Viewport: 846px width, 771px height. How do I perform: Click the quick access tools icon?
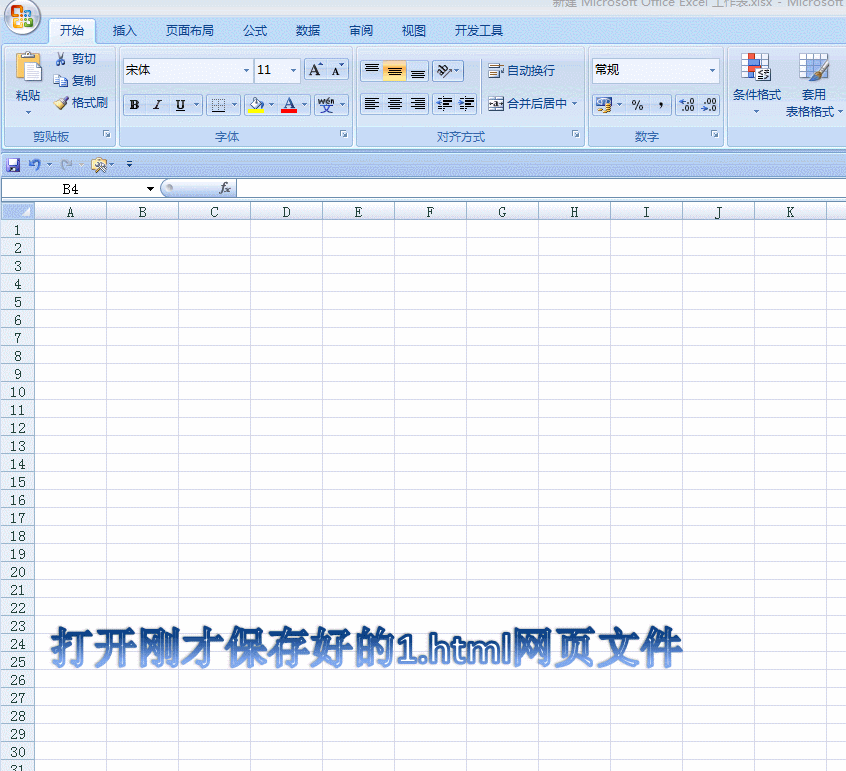pyautogui.click(x=99, y=165)
